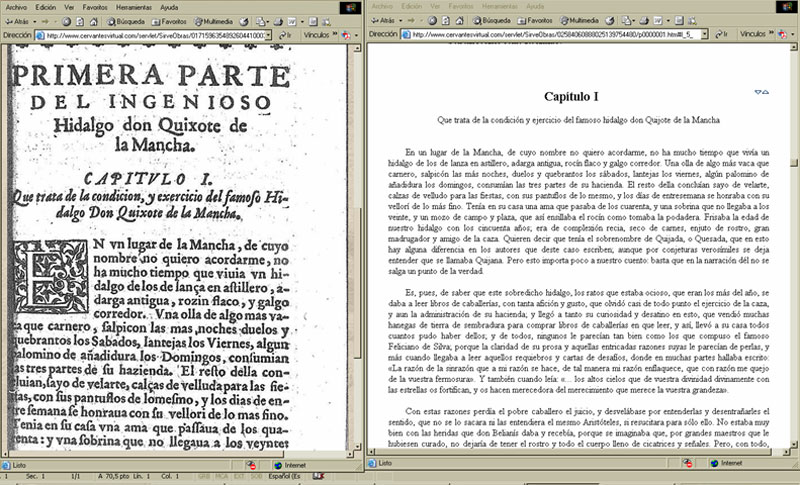Click Mail icon in right window toolbar
This screenshot has width=800, height=485.
pyautogui.click(x=626, y=21)
